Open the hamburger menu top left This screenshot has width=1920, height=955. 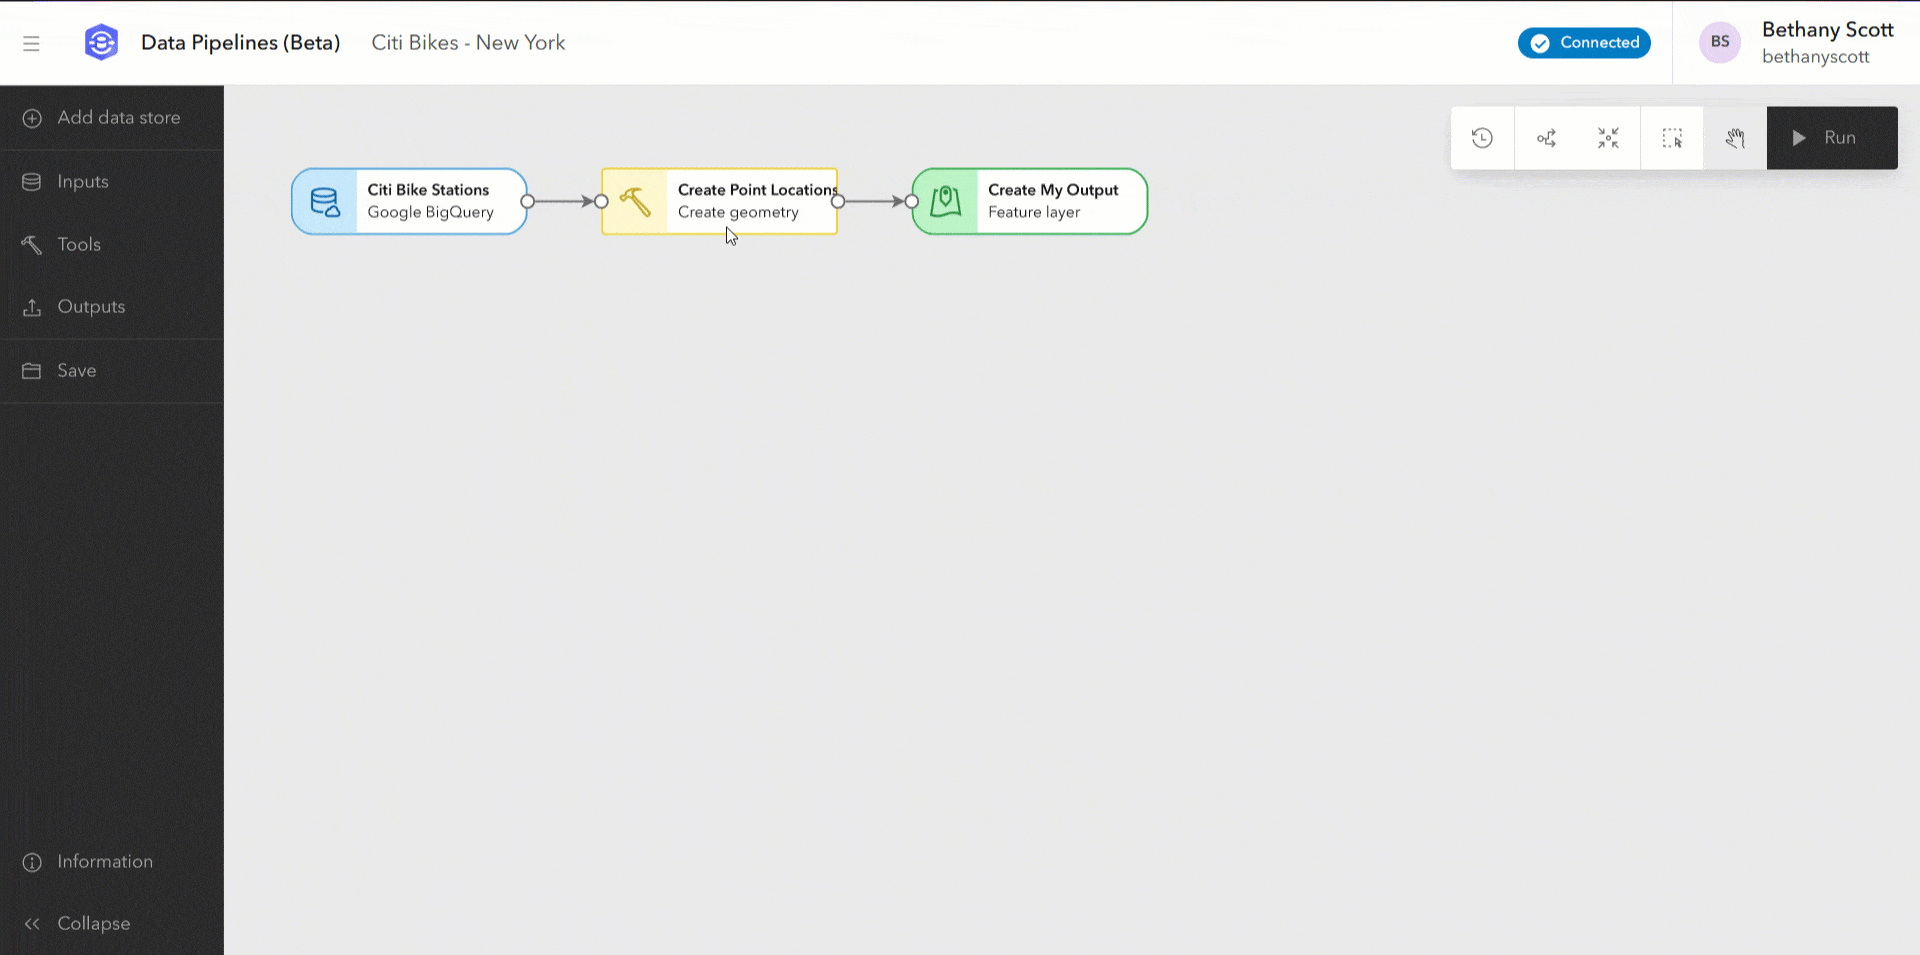coord(32,43)
